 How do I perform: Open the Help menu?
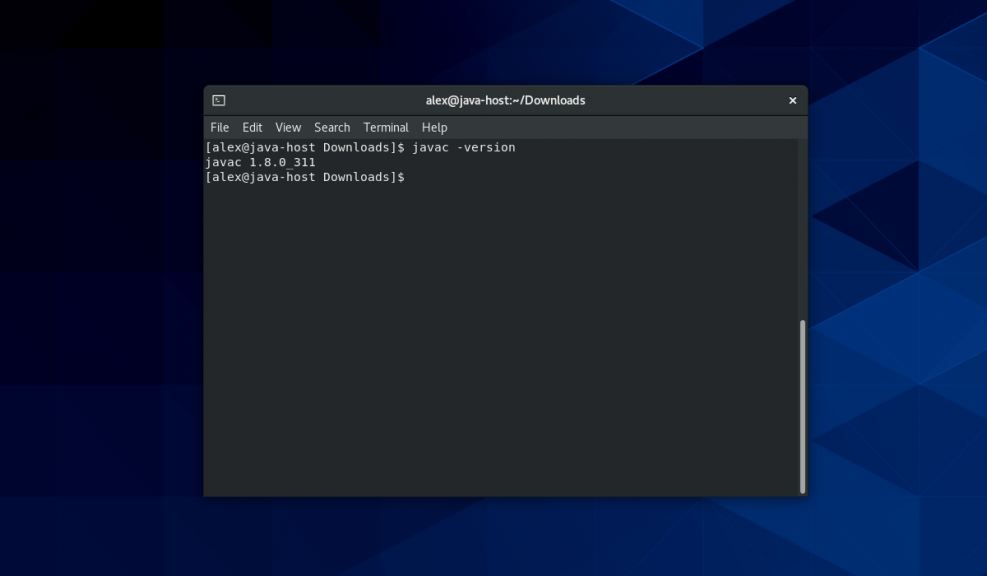tap(434, 127)
